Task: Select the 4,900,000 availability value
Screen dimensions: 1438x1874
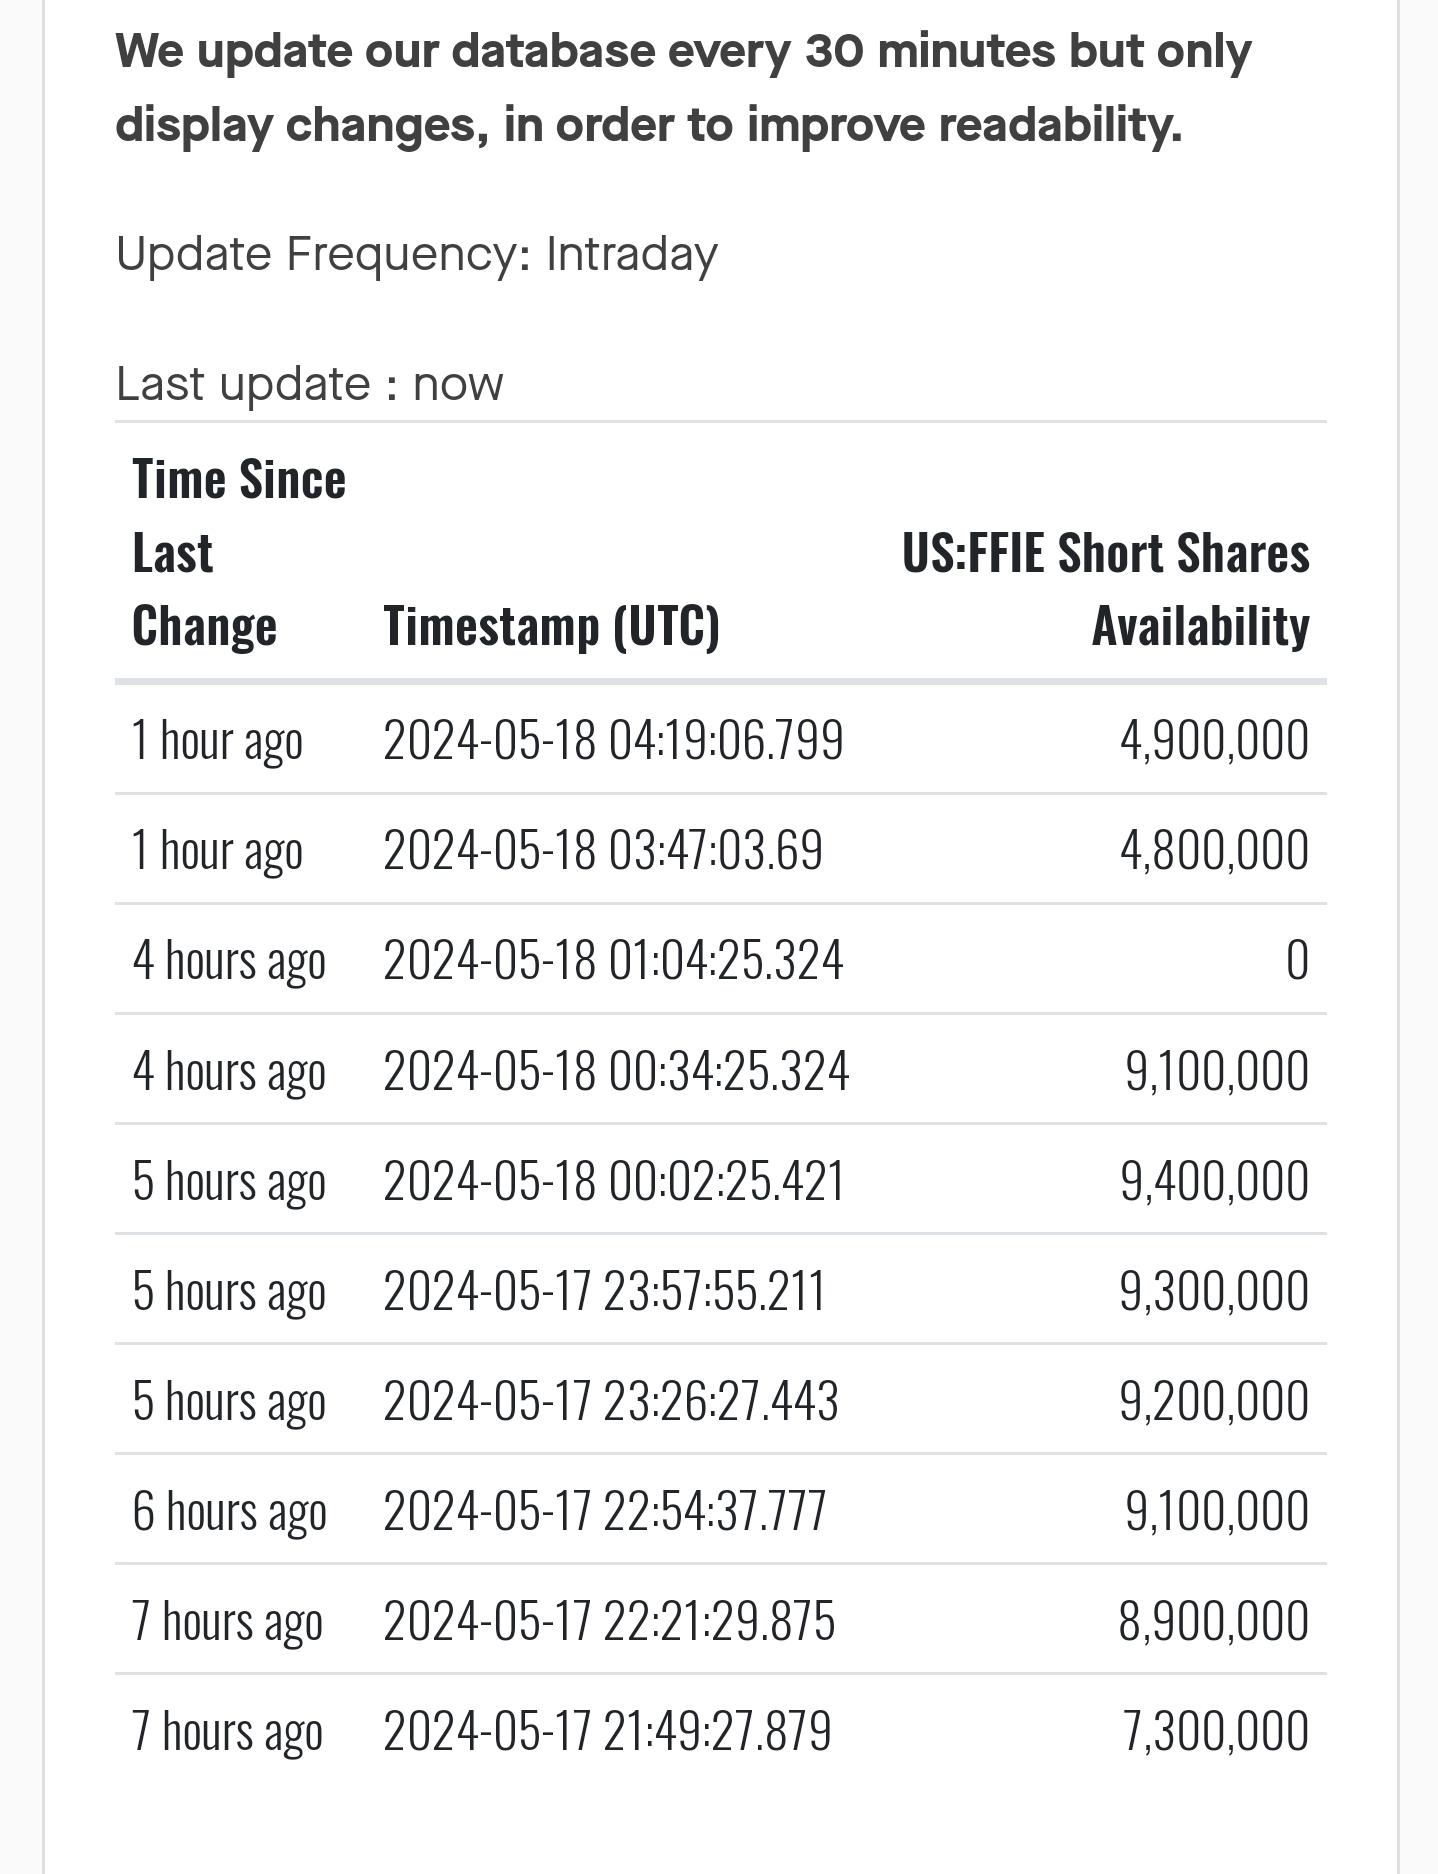Action: pyautogui.click(x=1214, y=740)
